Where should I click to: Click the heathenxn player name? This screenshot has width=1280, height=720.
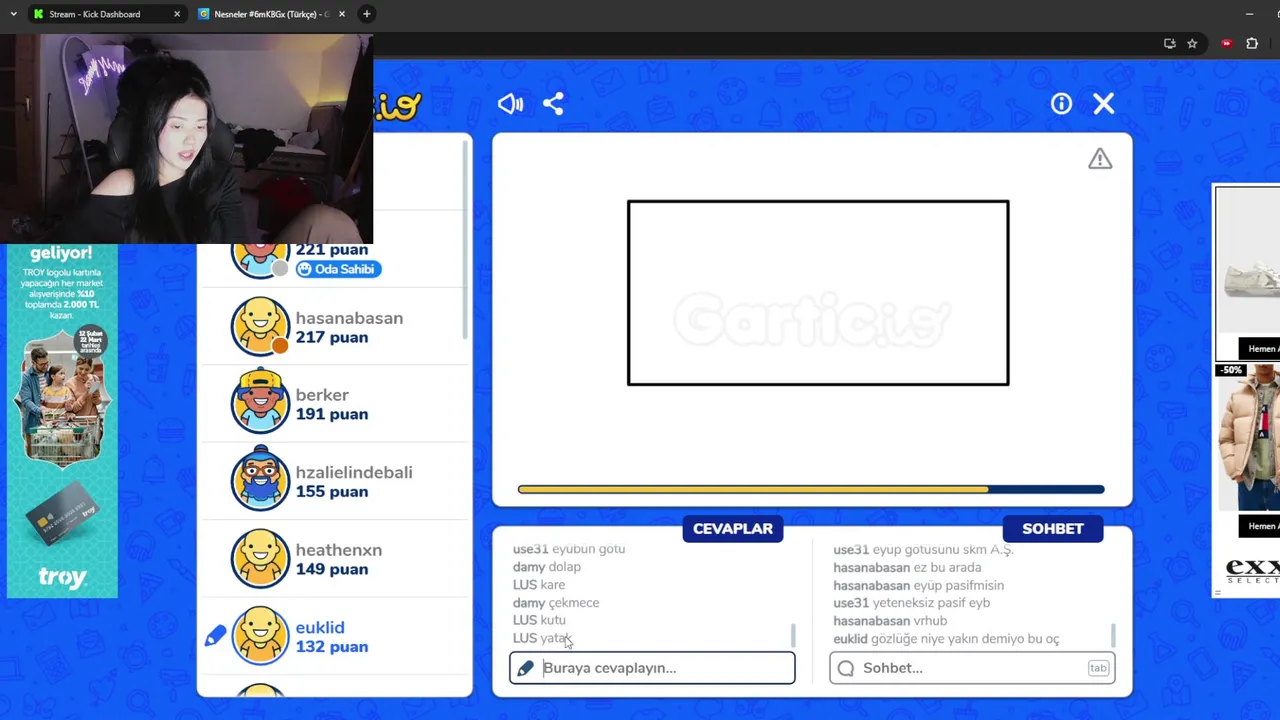[339, 550]
